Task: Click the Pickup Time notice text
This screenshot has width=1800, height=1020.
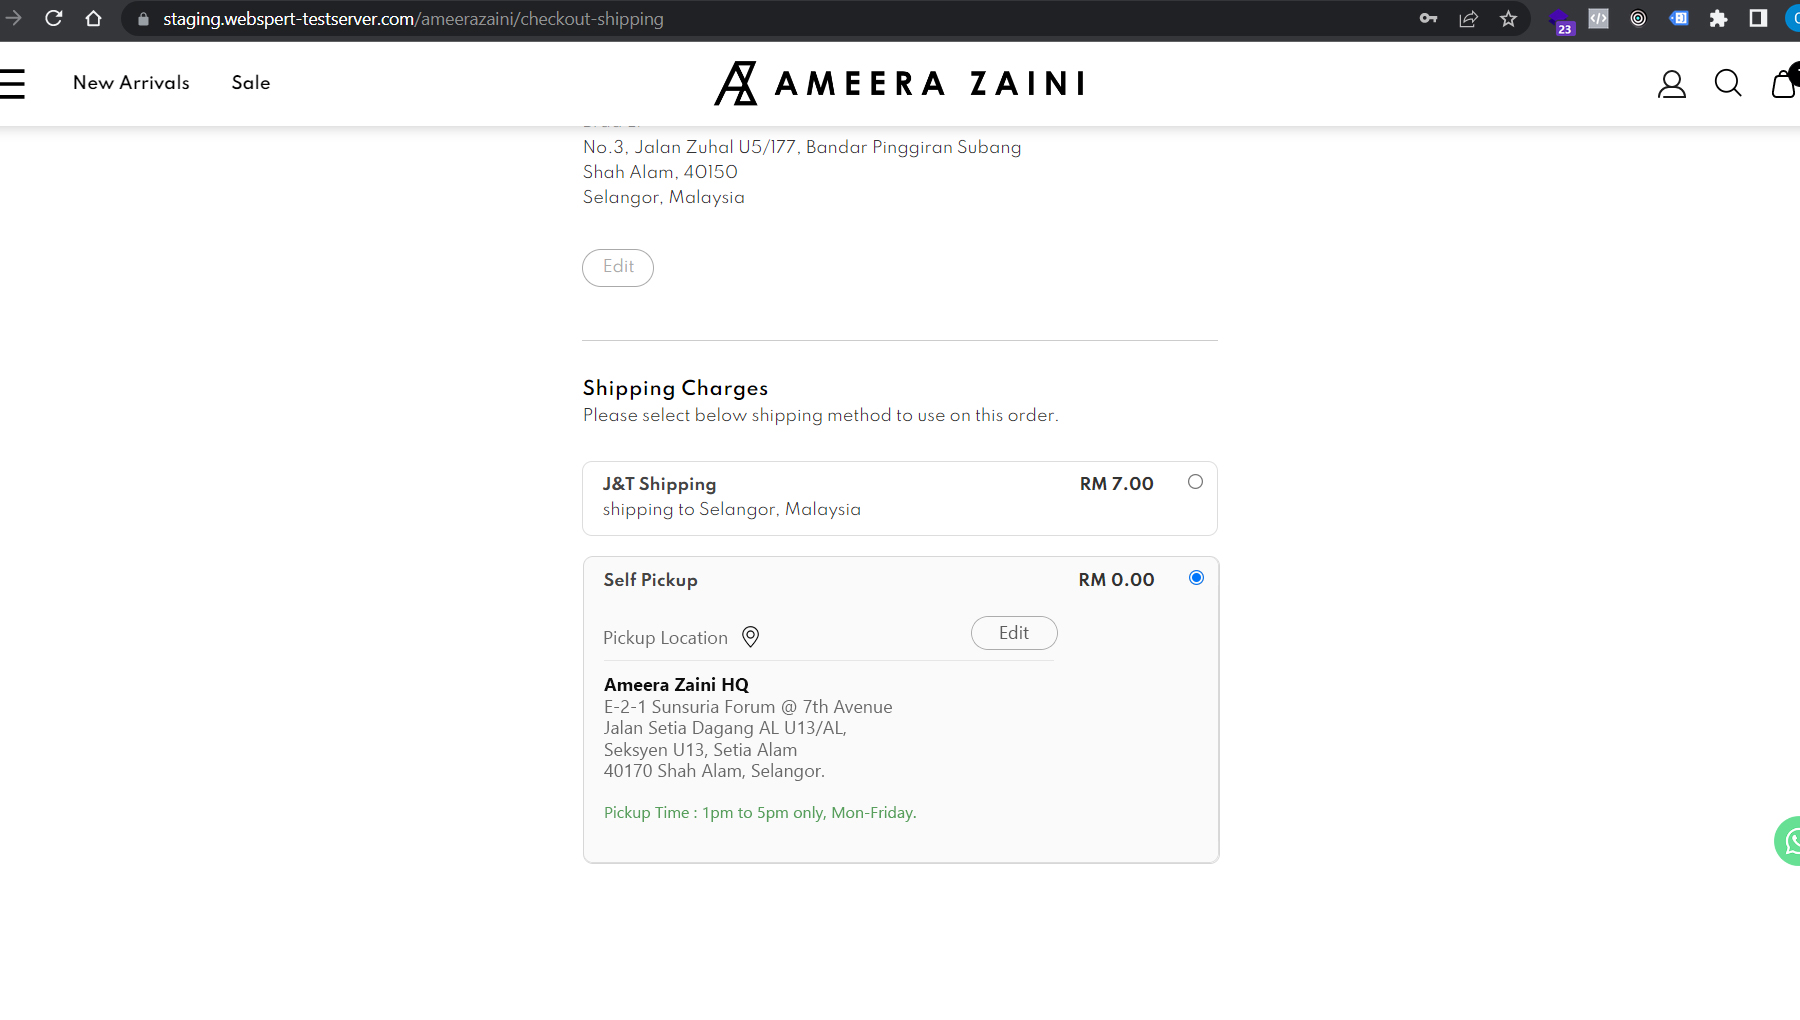Action: [x=760, y=813]
